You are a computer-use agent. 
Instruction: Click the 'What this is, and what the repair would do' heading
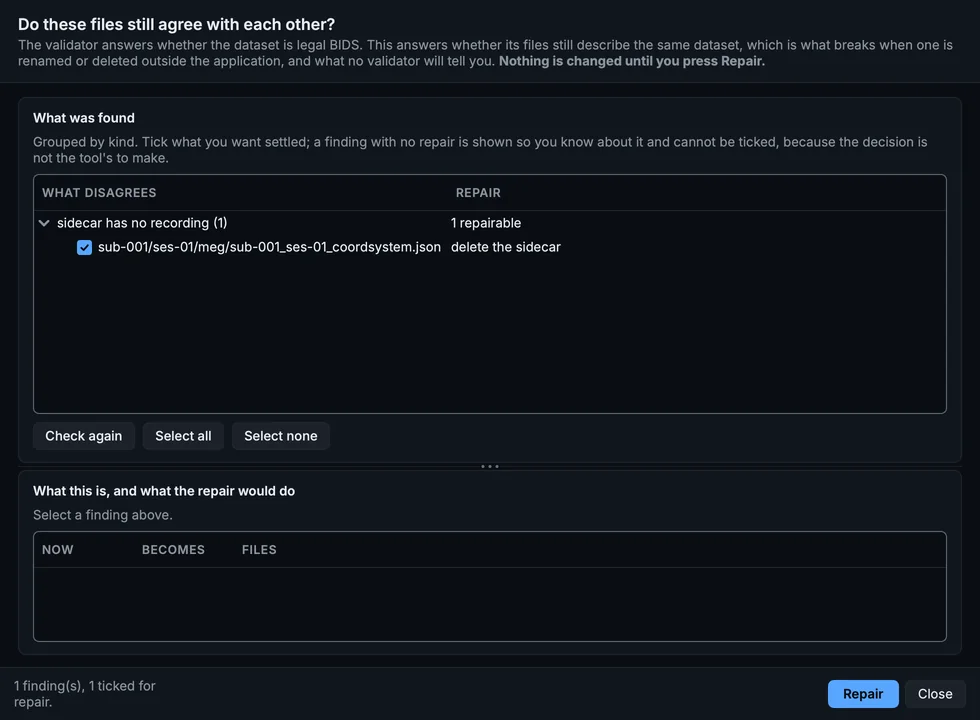pyautogui.click(x=164, y=491)
